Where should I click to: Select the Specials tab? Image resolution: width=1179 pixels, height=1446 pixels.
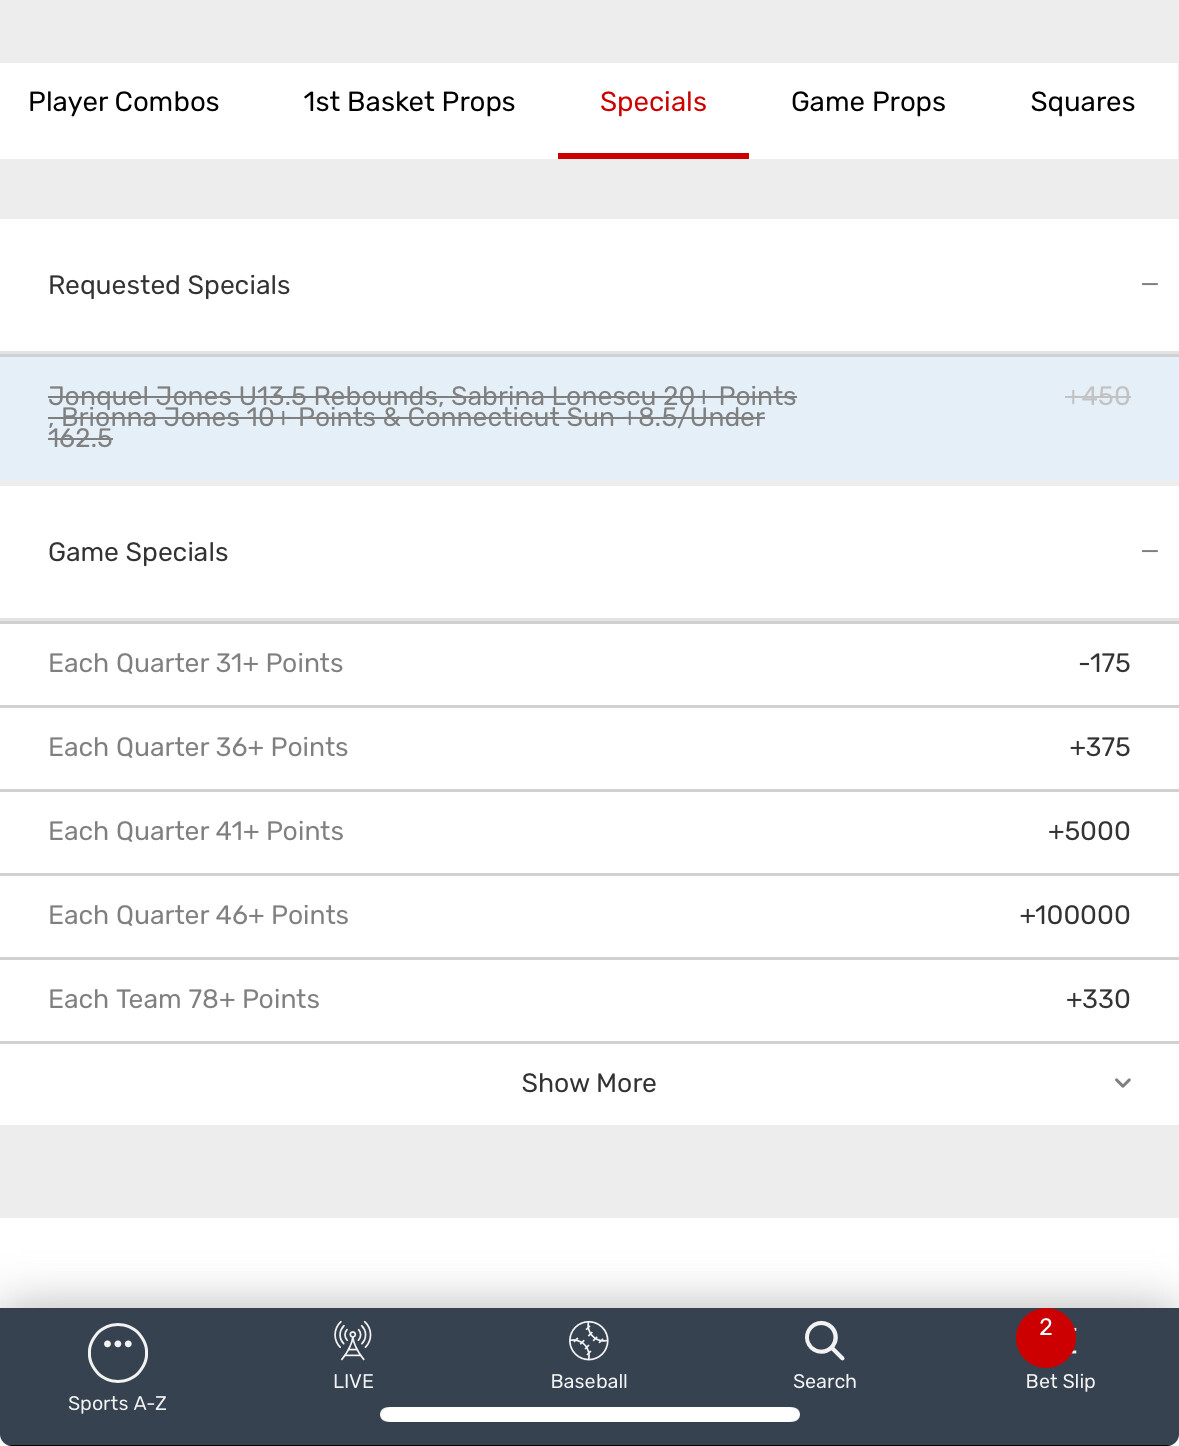[x=653, y=102]
